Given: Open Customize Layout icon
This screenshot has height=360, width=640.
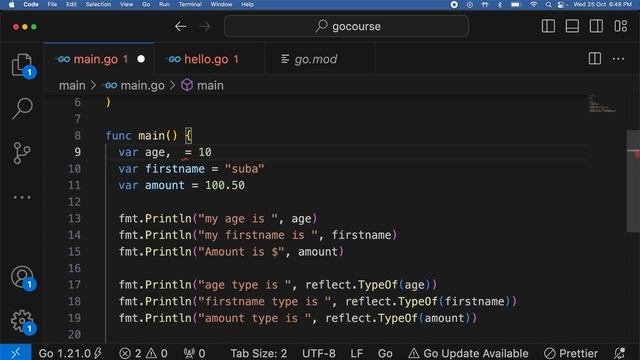Looking at the screenshot, I should coord(620,26).
